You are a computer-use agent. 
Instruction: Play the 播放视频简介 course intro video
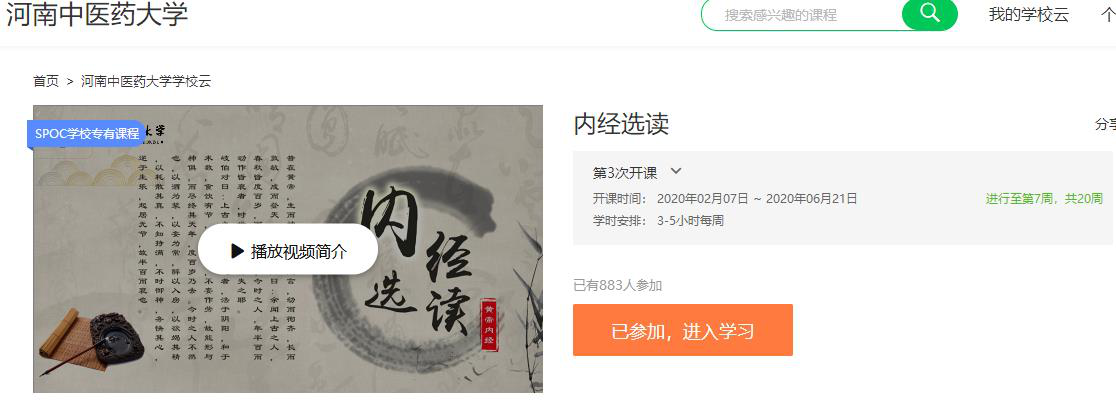pos(288,250)
